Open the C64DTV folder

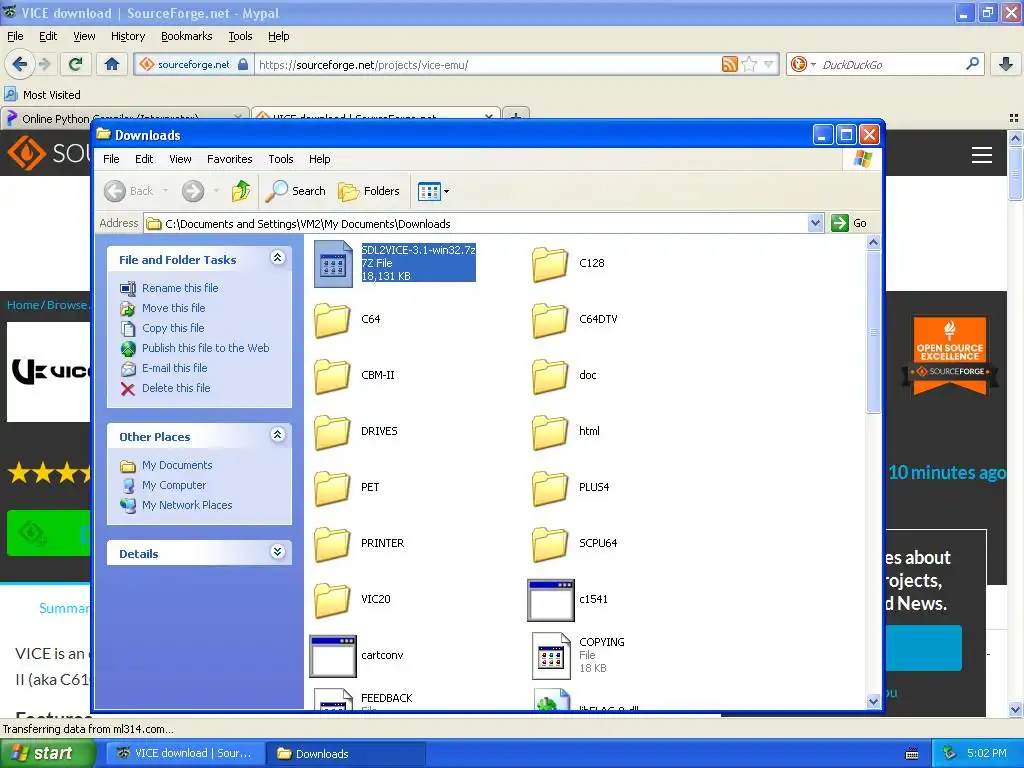[550, 320]
